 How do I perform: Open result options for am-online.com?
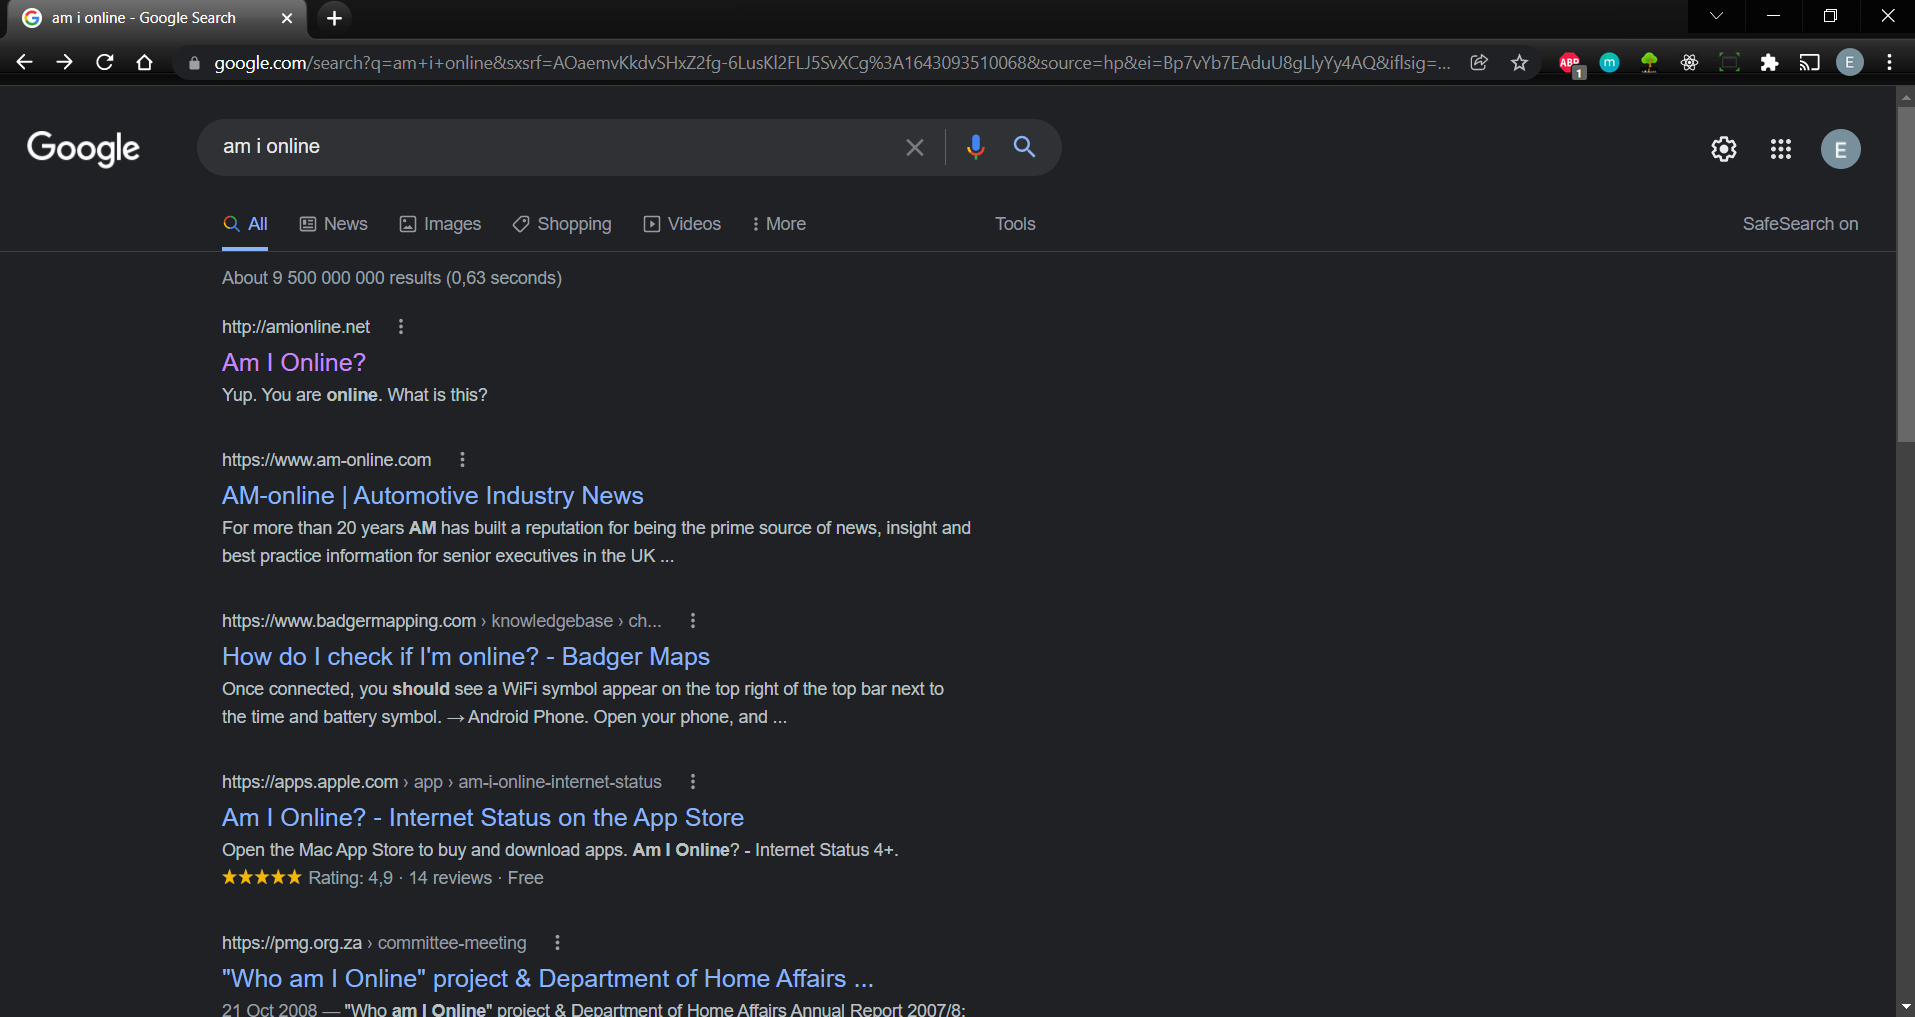coord(462,460)
